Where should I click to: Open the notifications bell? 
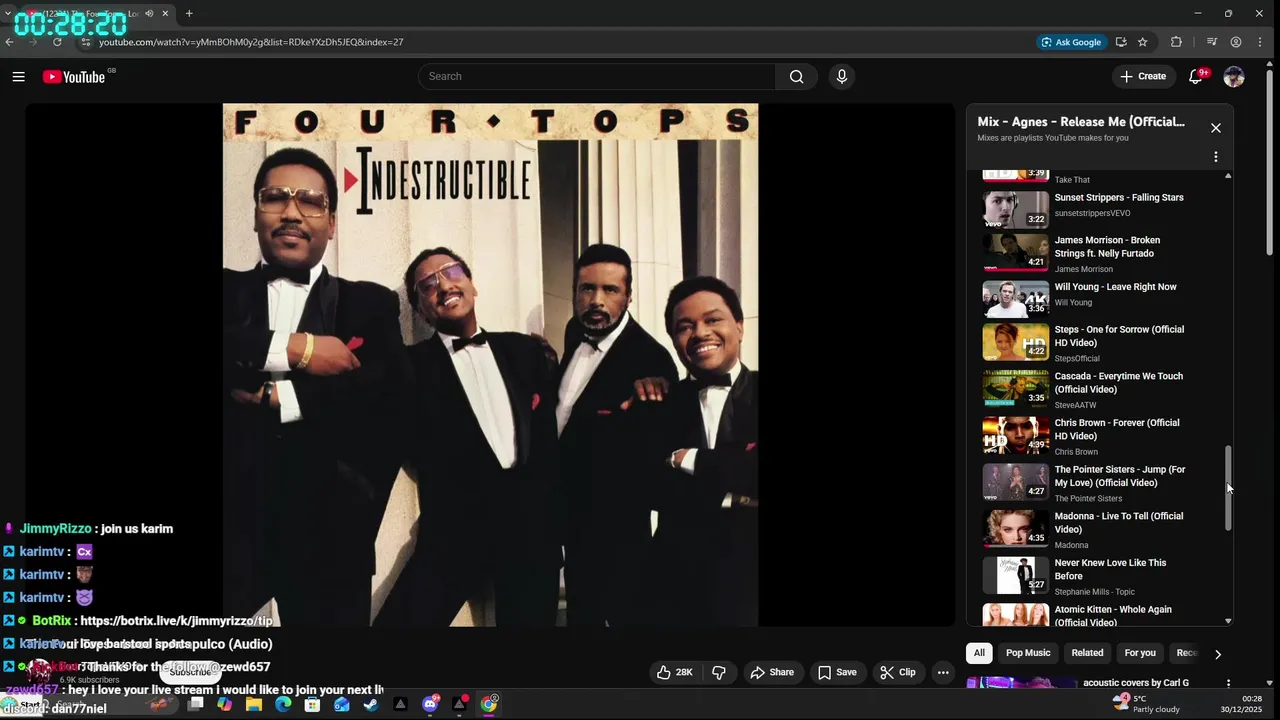pos(1195,76)
